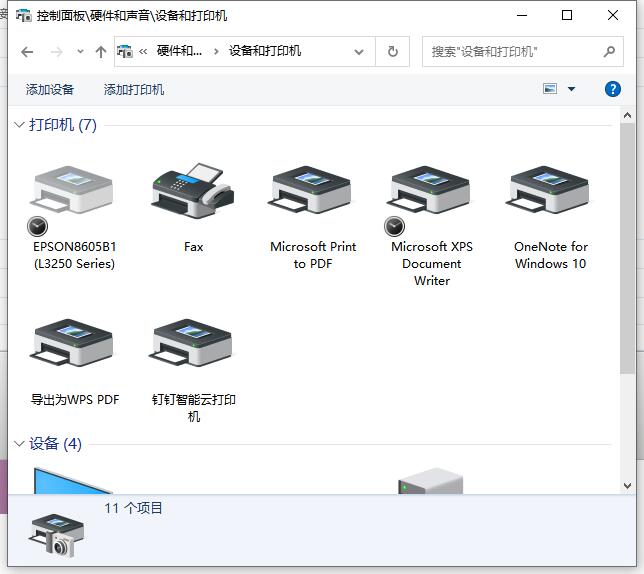Click the 打印机 (7) group header text

tap(63, 124)
